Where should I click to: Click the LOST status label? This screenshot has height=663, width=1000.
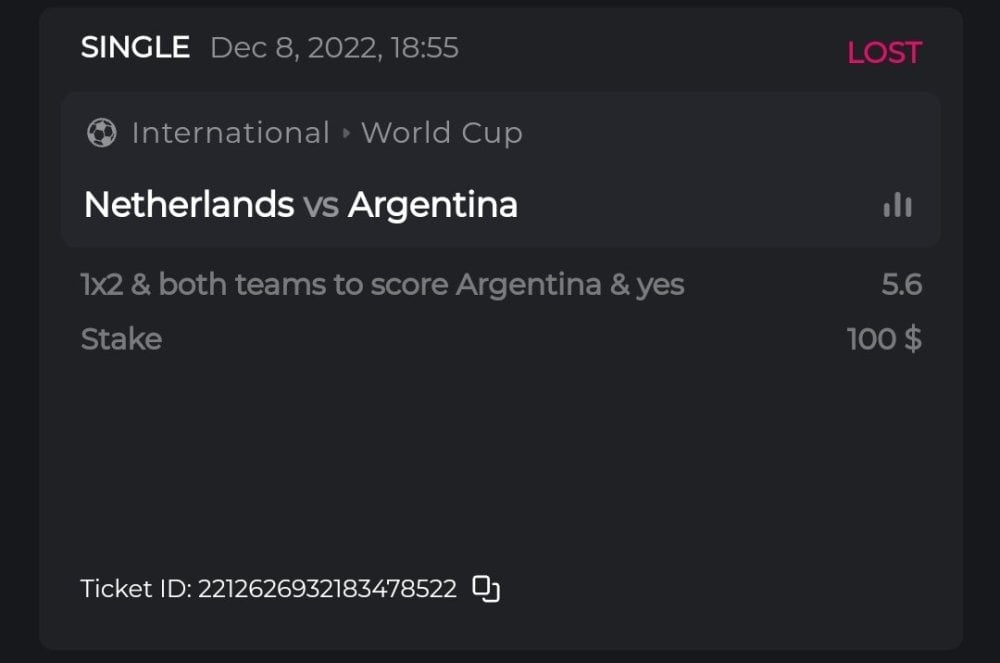point(883,53)
